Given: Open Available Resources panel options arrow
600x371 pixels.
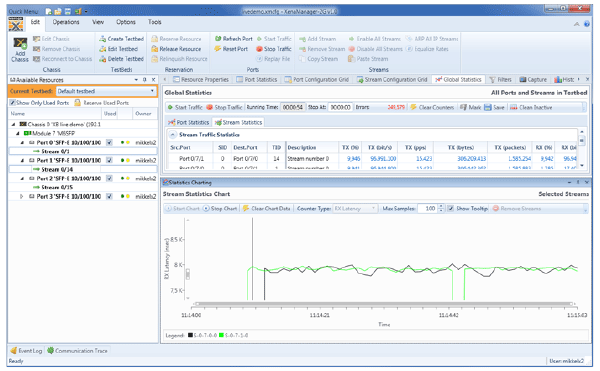Looking at the screenshot, I should point(136,80).
